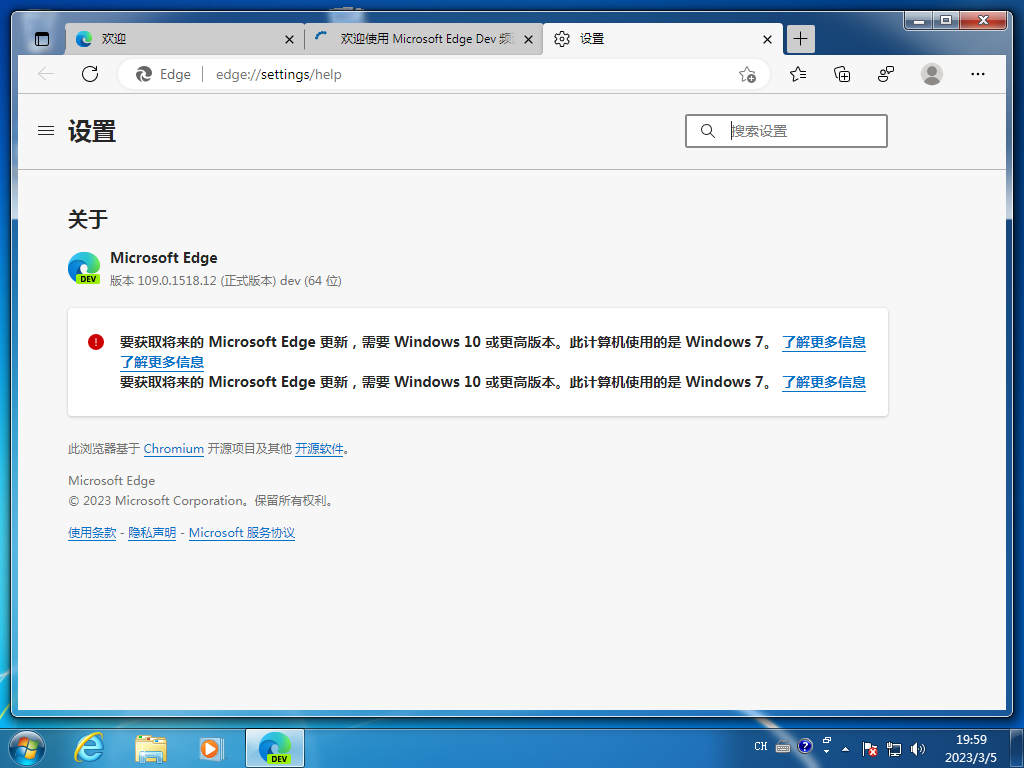Open the Microsoft 服务协议 link
Viewport: 1024px width, 768px height.
point(242,533)
